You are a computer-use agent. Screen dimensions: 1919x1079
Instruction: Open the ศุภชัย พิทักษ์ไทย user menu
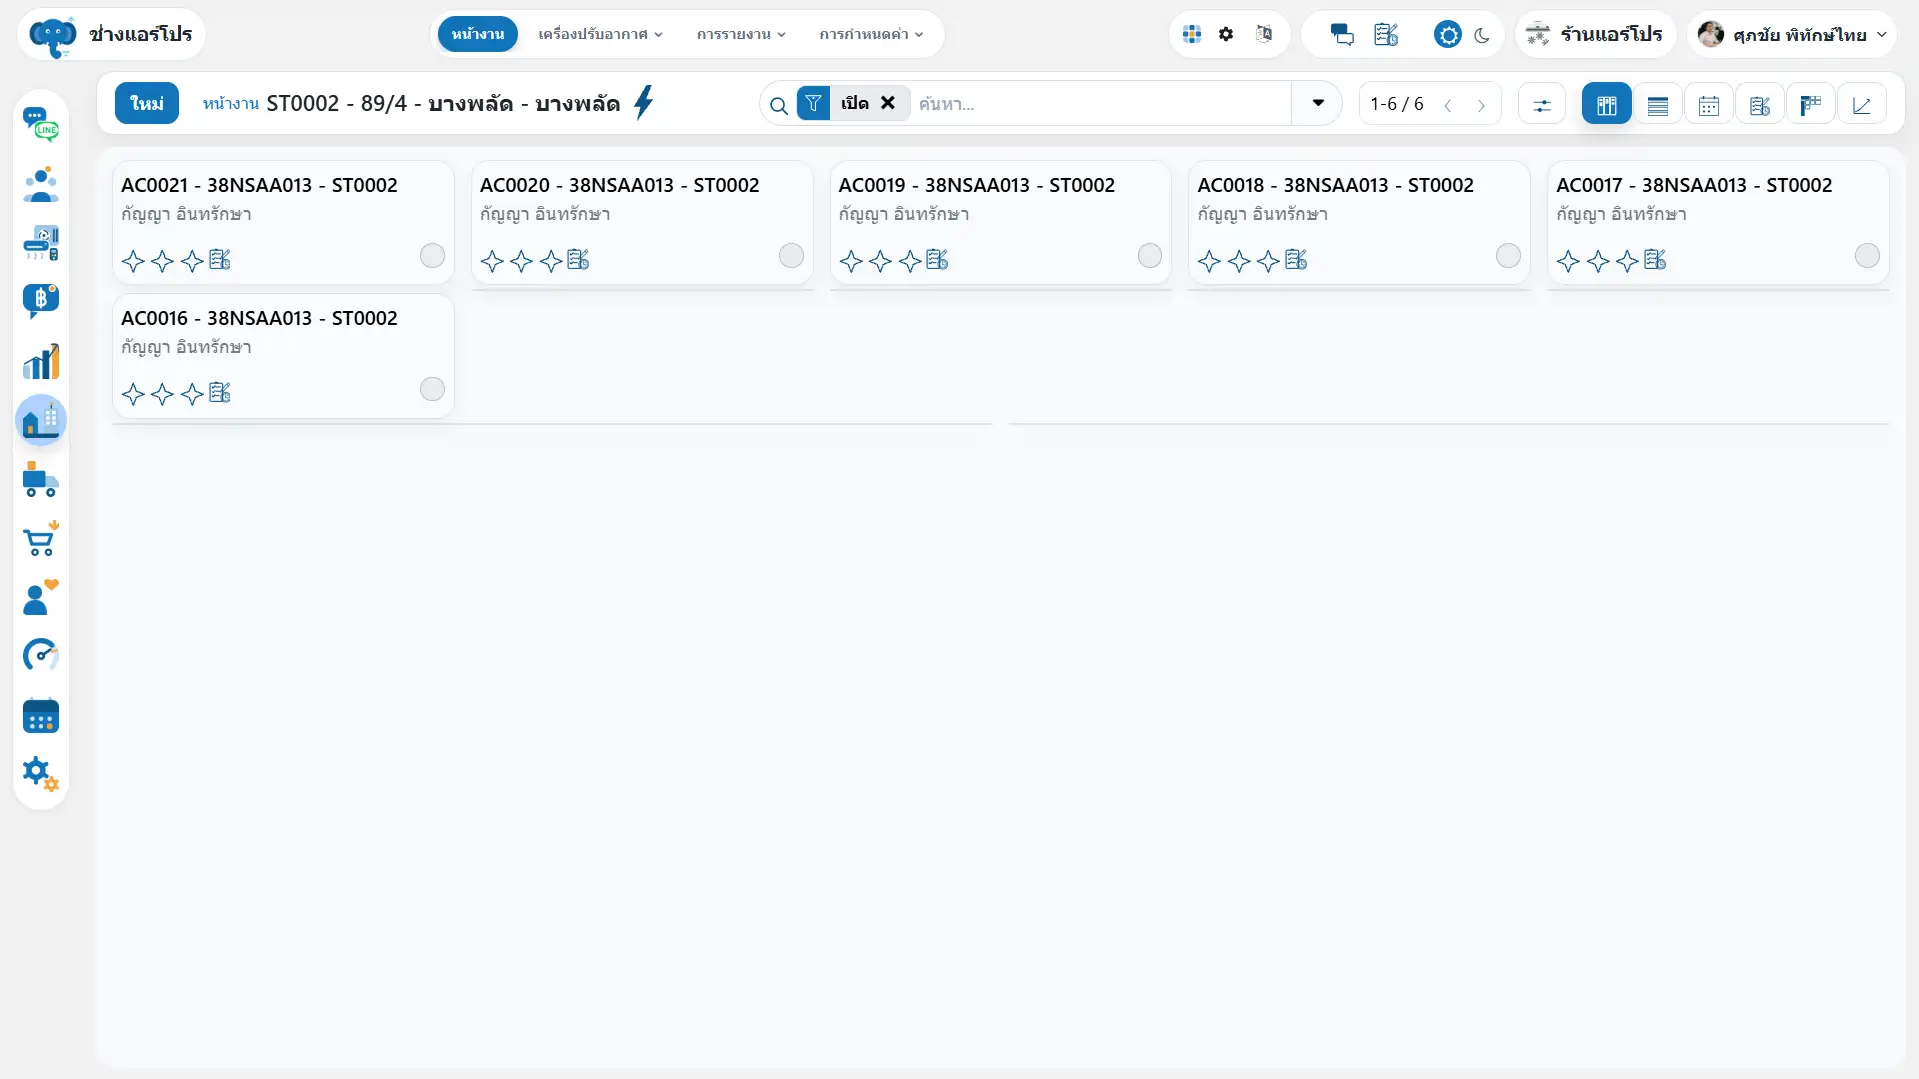pos(1792,34)
